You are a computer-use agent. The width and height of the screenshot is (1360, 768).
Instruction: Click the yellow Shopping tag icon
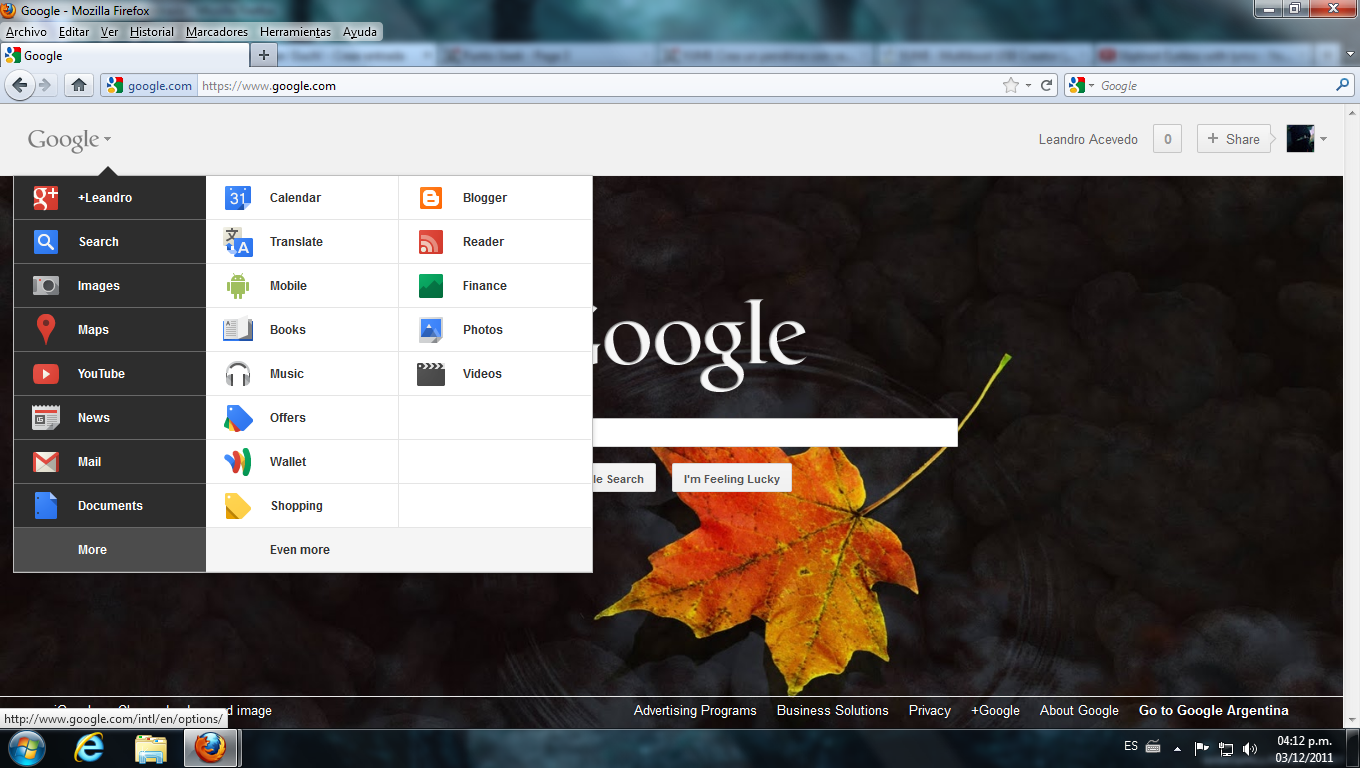(x=238, y=506)
